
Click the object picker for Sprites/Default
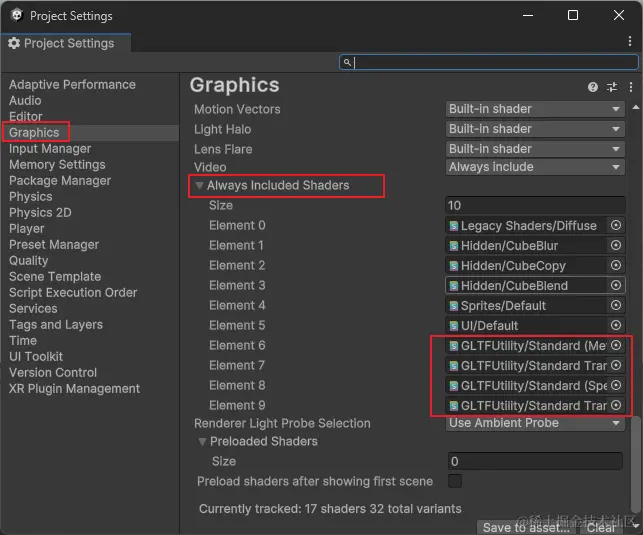click(x=616, y=305)
